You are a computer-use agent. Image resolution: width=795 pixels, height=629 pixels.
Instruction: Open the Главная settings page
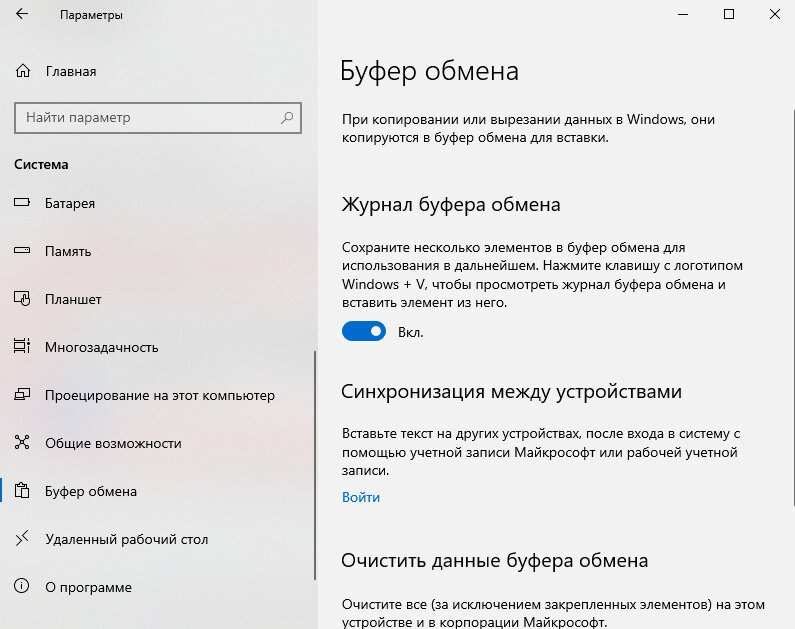coord(71,71)
